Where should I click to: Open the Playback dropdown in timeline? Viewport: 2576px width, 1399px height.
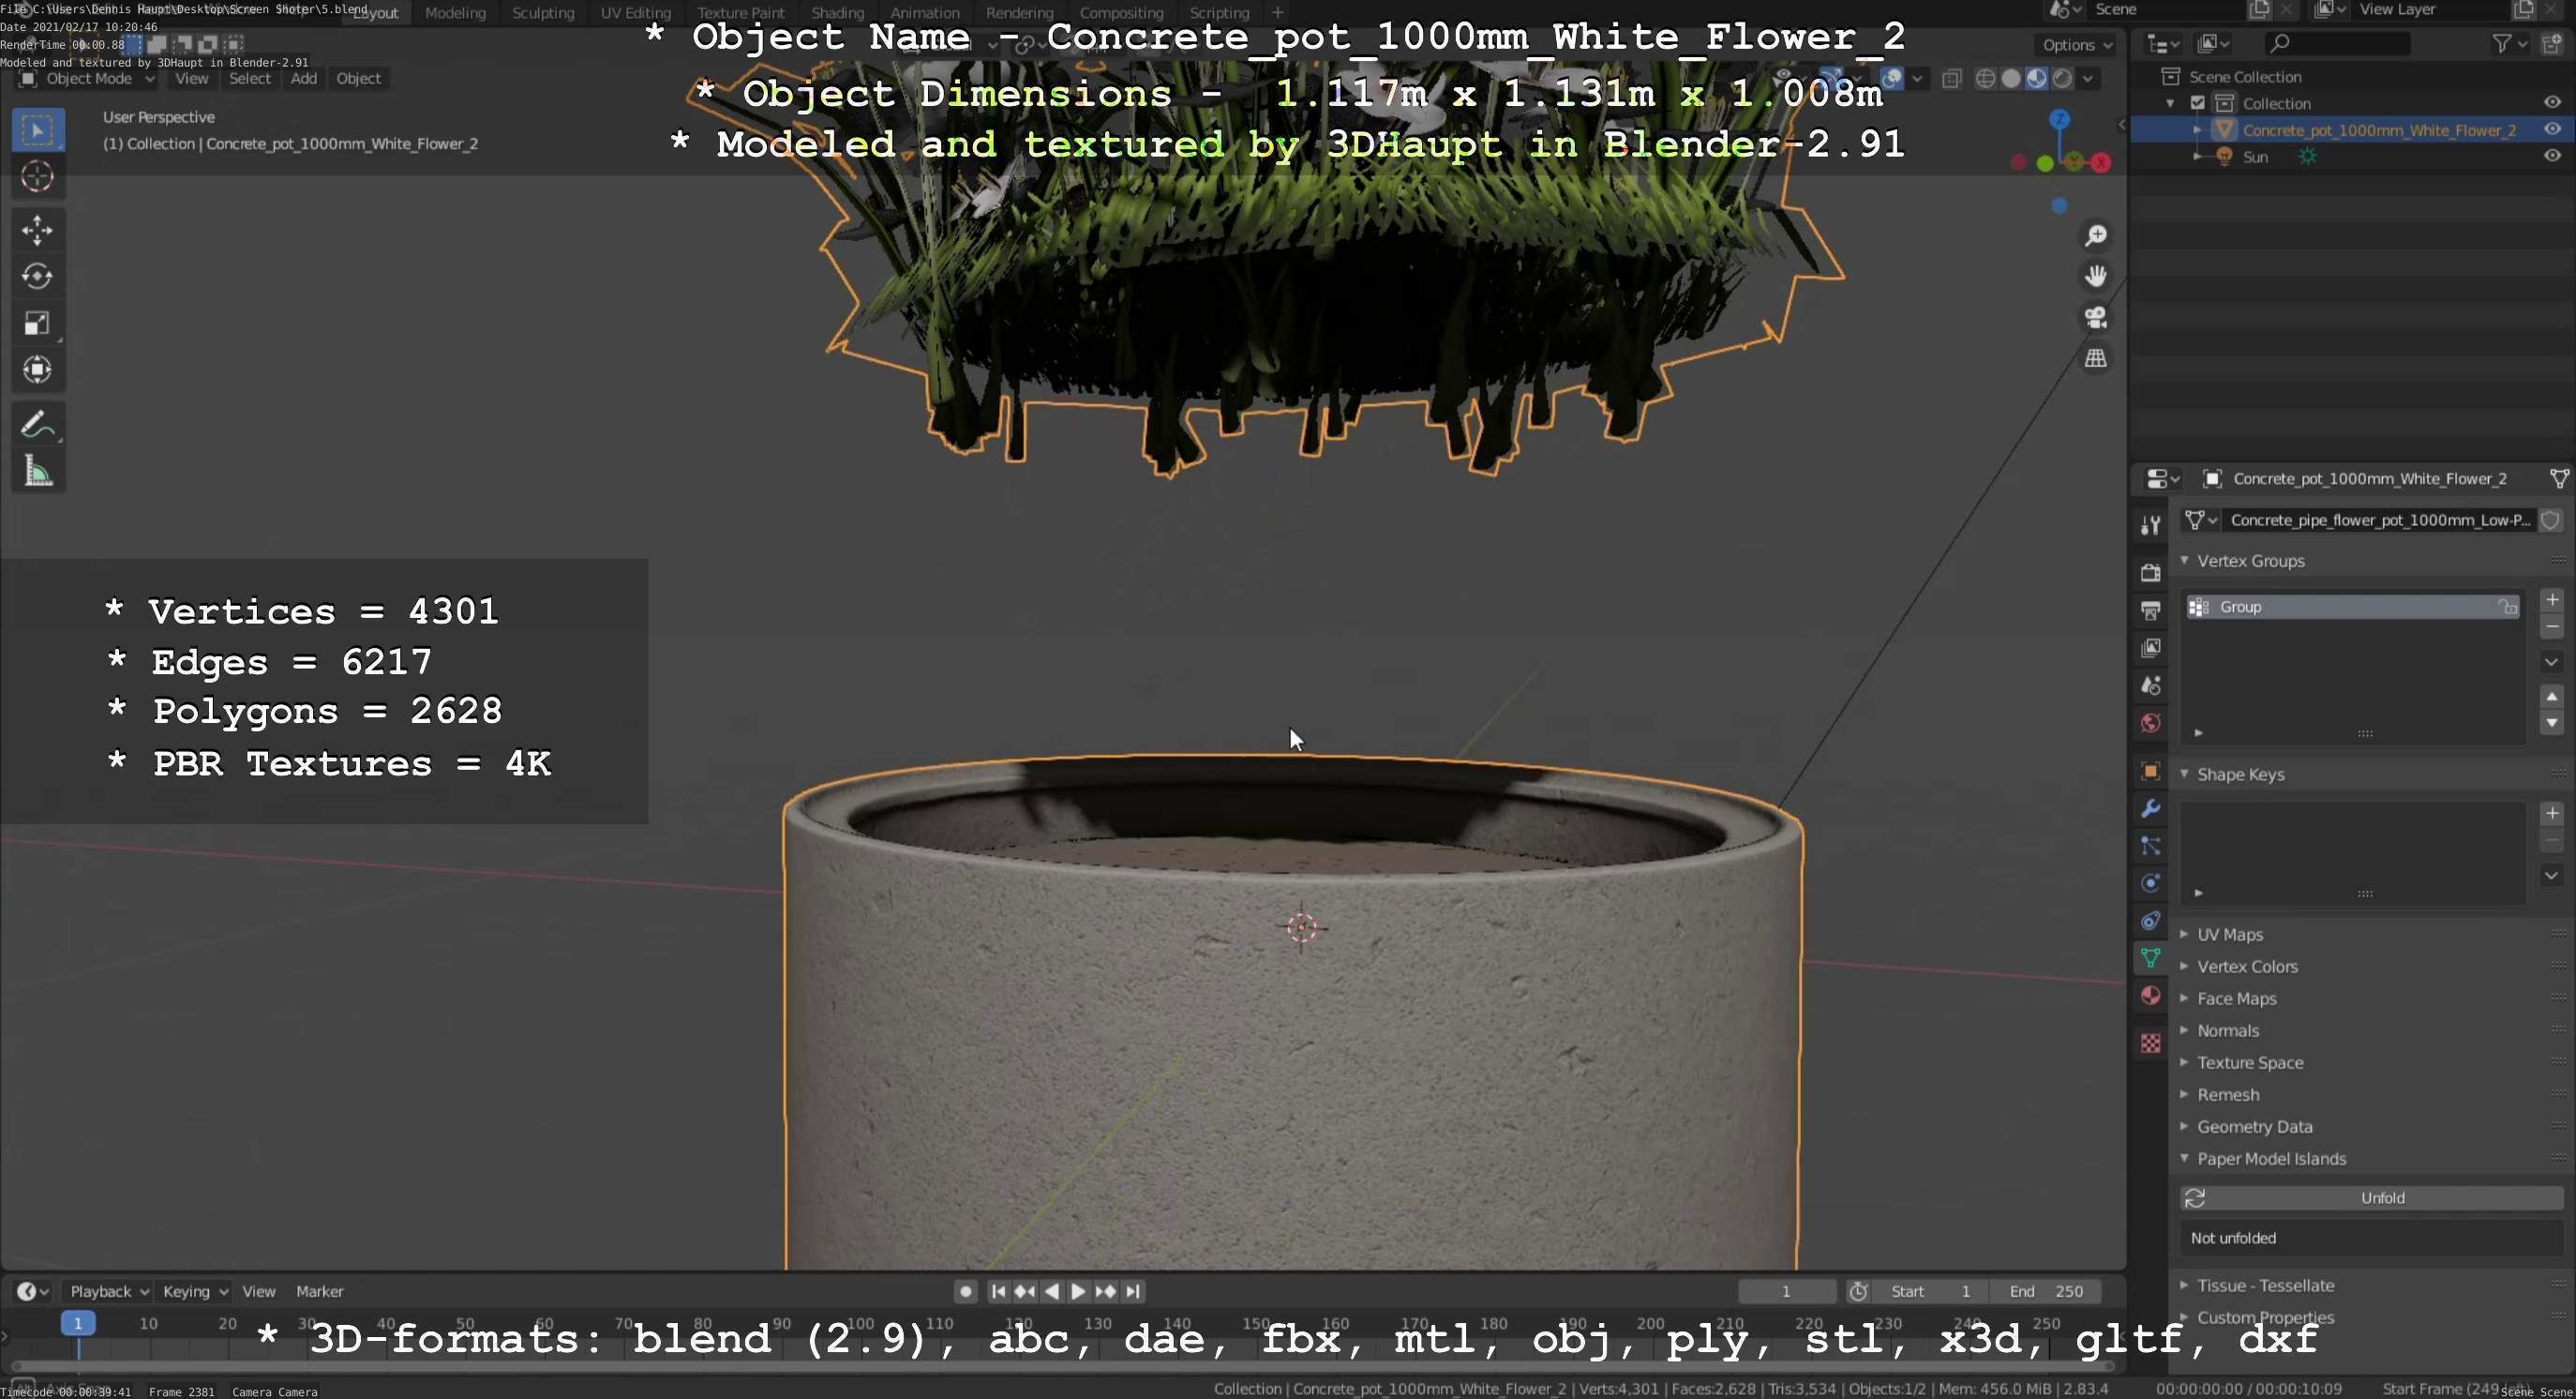coord(108,1291)
